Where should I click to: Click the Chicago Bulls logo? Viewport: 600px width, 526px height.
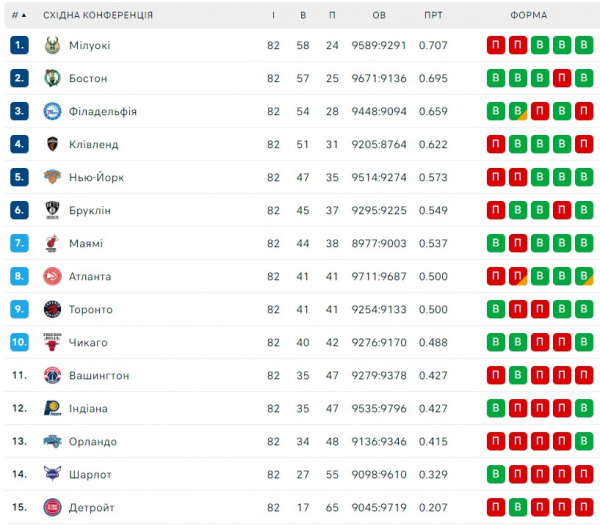coord(52,342)
